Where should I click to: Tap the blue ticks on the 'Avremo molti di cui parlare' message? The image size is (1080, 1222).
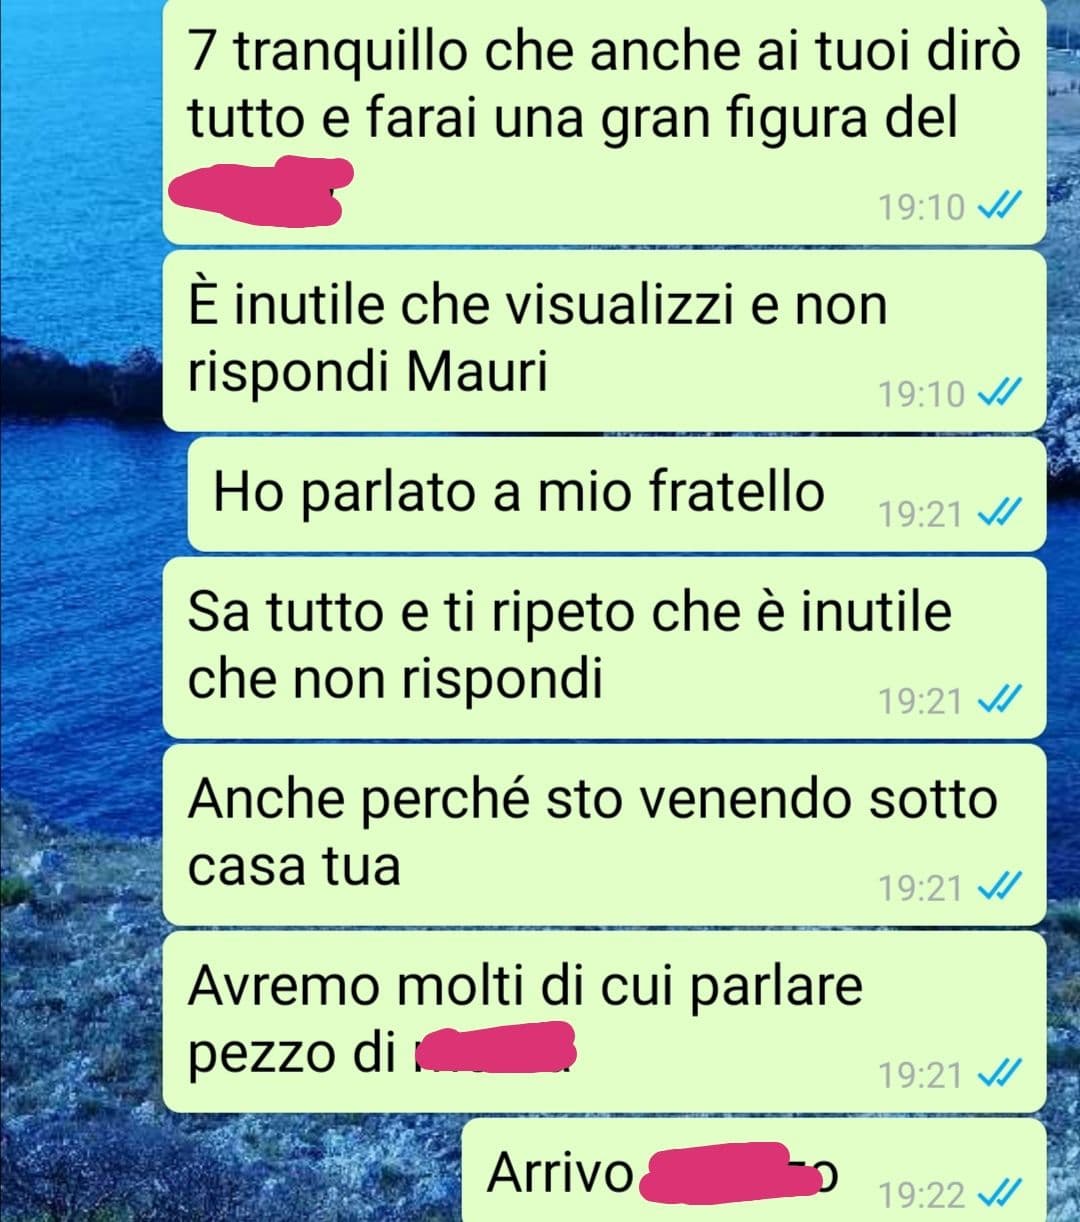[x=997, y=1074]
